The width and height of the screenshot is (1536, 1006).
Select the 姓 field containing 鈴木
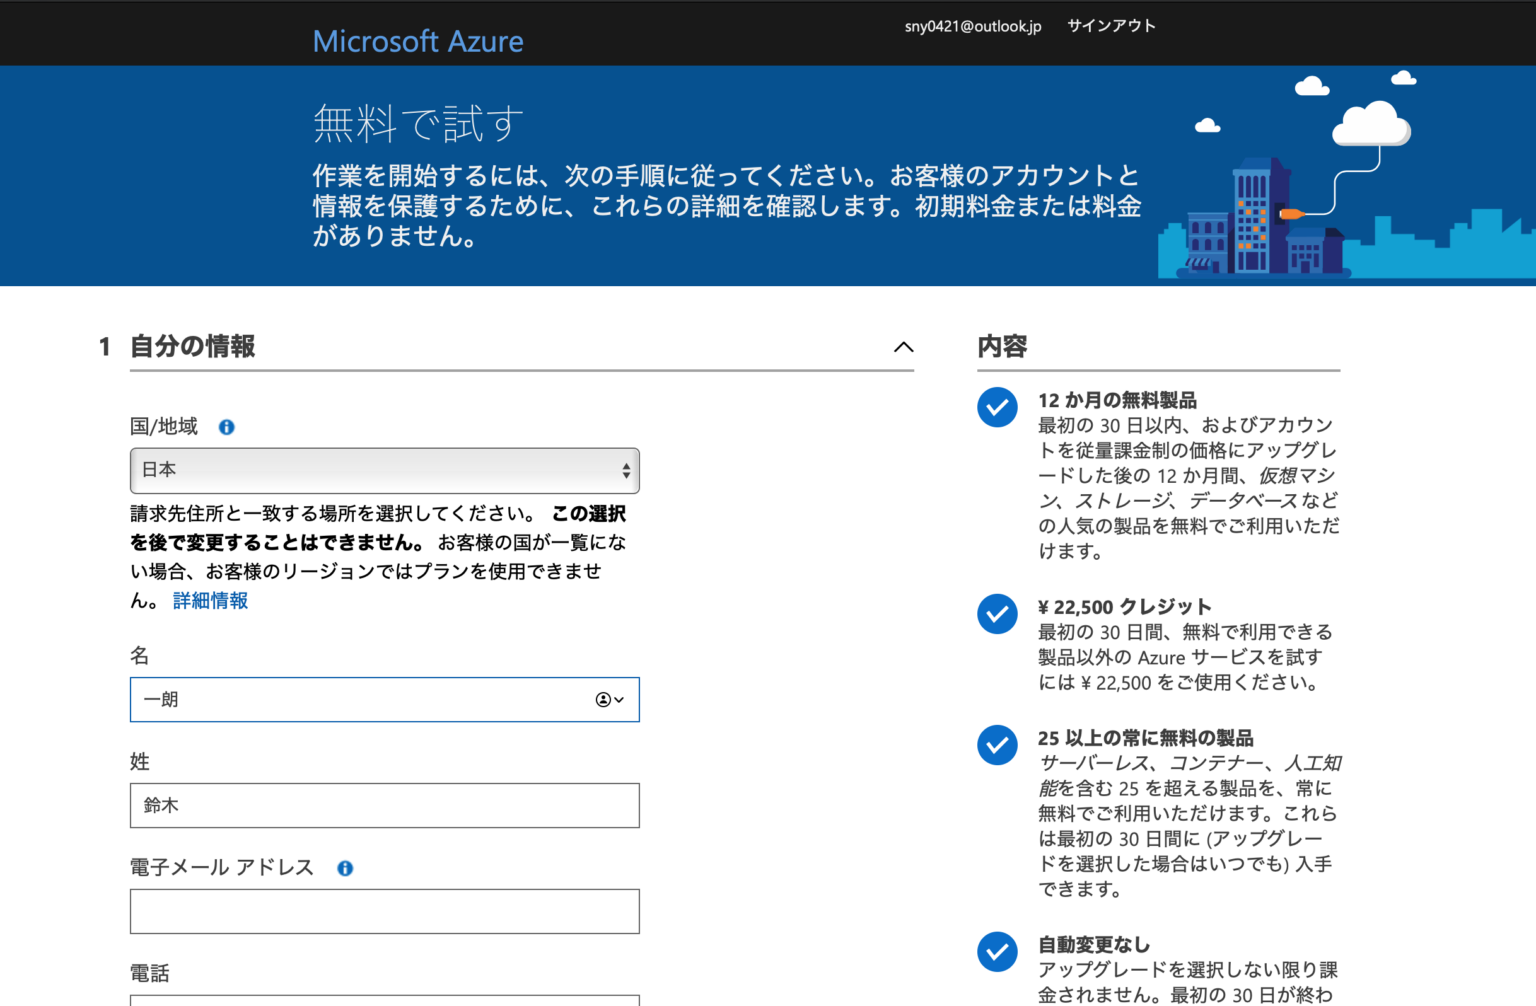pyautogui.click(x=384, y=805)
